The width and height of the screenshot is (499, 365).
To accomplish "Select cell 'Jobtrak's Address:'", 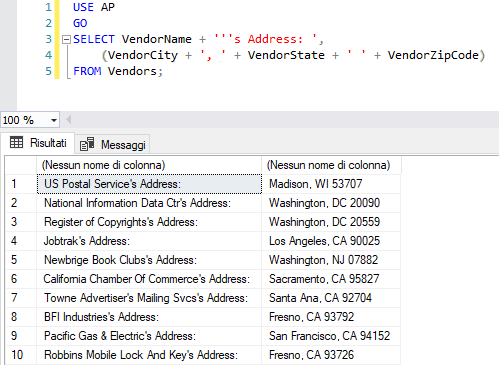I will coord(149,241).
